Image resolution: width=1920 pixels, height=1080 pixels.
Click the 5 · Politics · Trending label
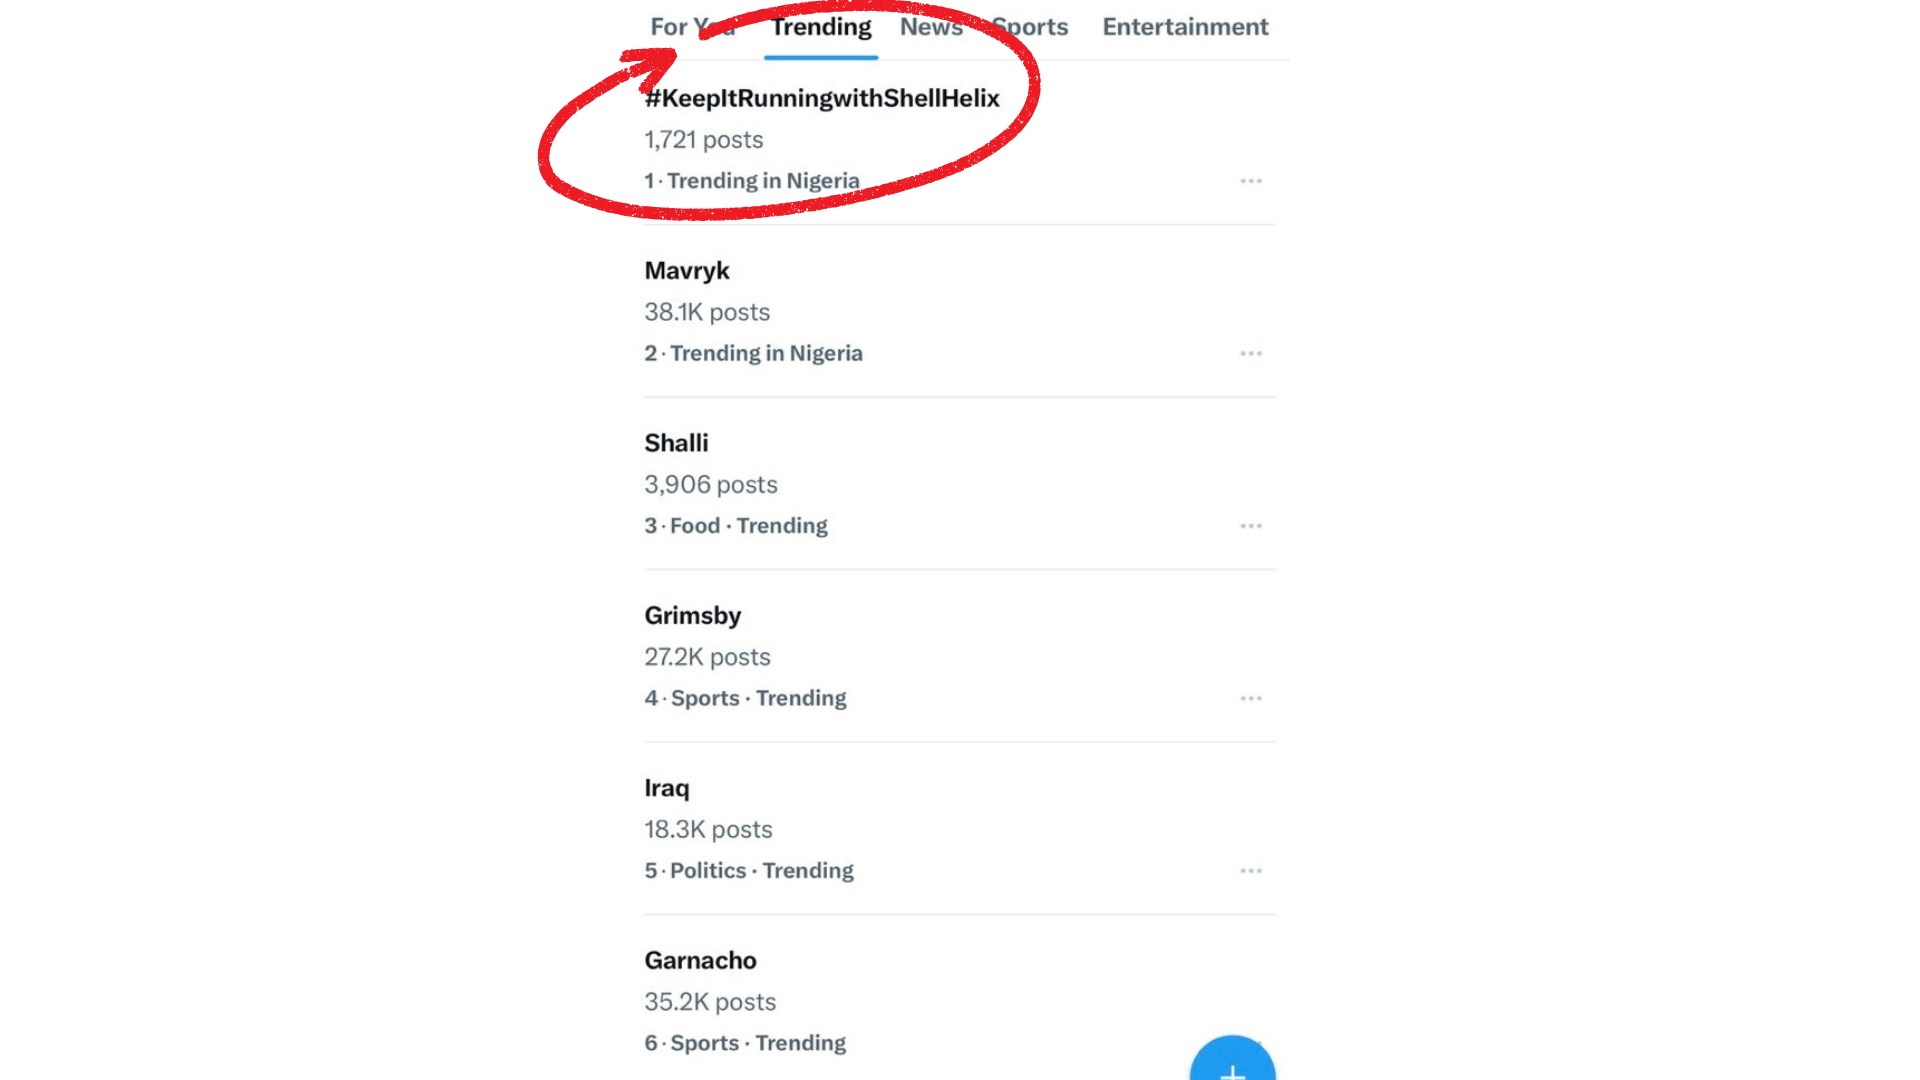(x=749, y=871)
